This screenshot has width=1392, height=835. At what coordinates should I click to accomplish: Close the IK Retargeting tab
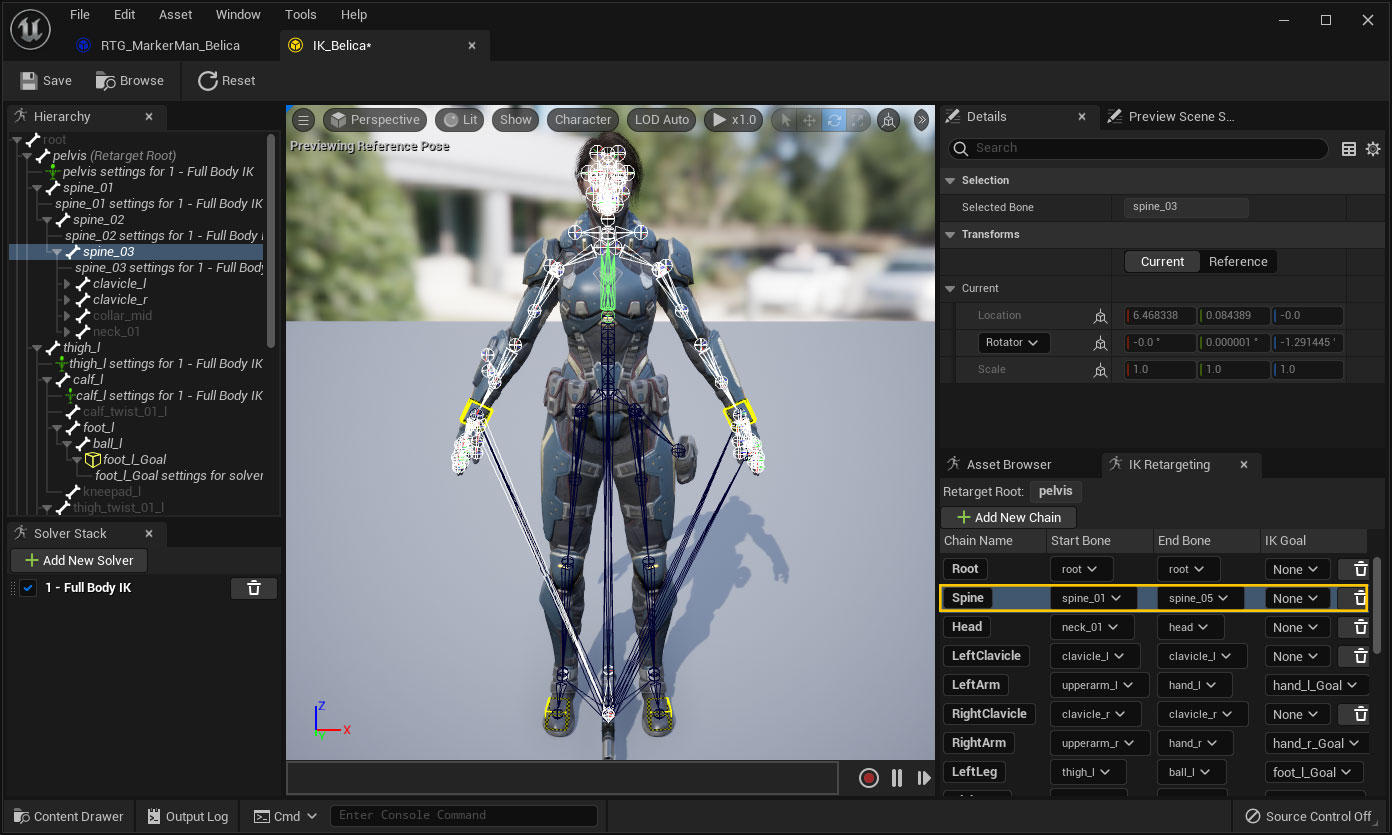click(x=1244, y=464)
